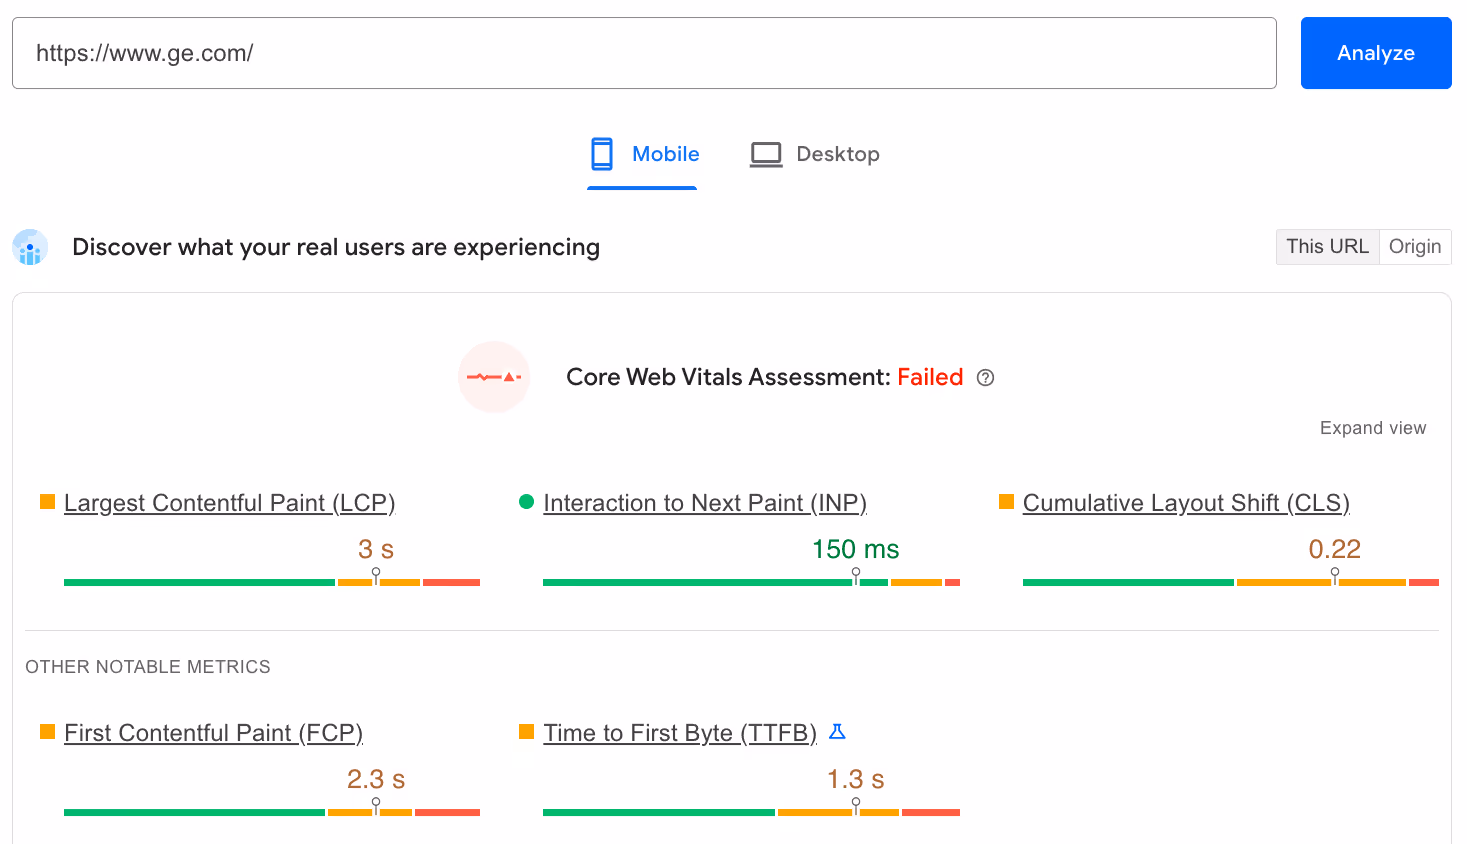Click the orange status square beside TTFB
The width and height of the screenshot is (1467, 844).
click(525, 732)
